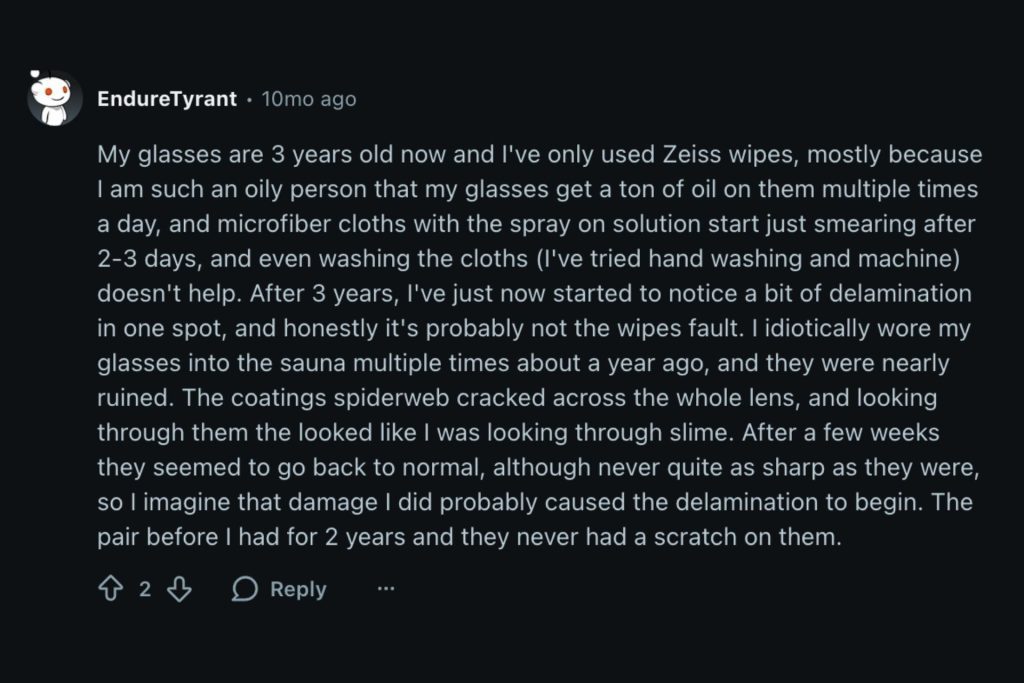Click EndureTyrant's Snoo avatar image

click(55, 98)
